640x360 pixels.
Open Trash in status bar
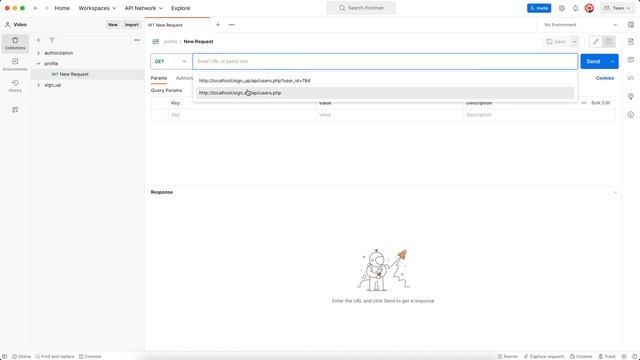click(607, 356)
